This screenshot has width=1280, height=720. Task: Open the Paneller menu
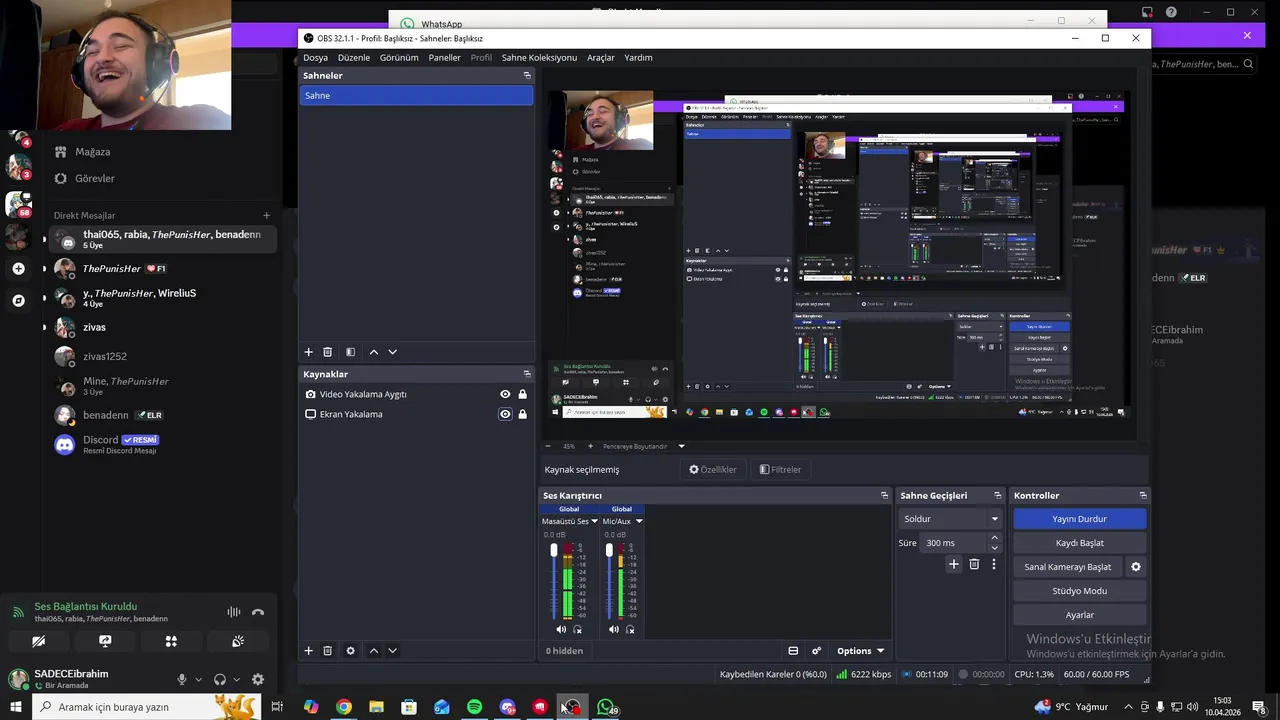445,57
